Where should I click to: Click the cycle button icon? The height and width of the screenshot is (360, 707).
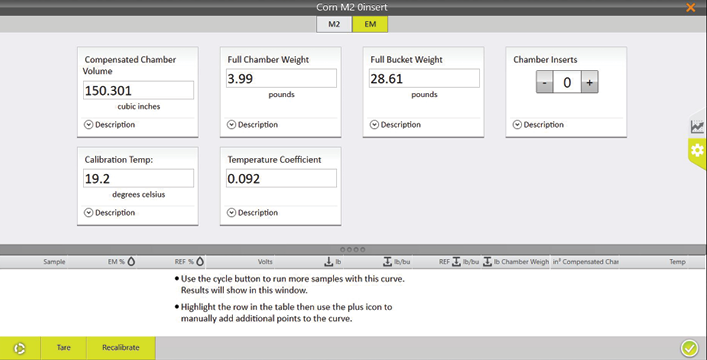19,348
